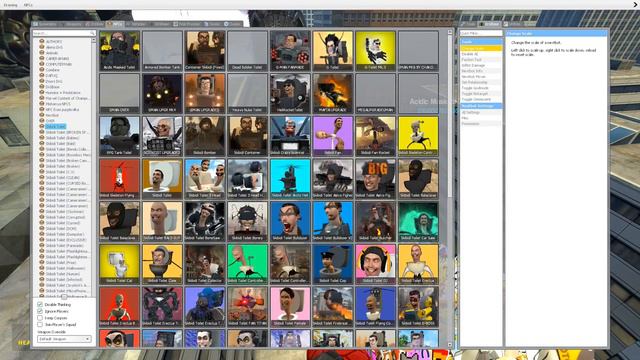Spawn the yellow Skibidi Toilet Car
Viewport: 640px width, 360px height.
pyautogui.click(x=119, y=264)
